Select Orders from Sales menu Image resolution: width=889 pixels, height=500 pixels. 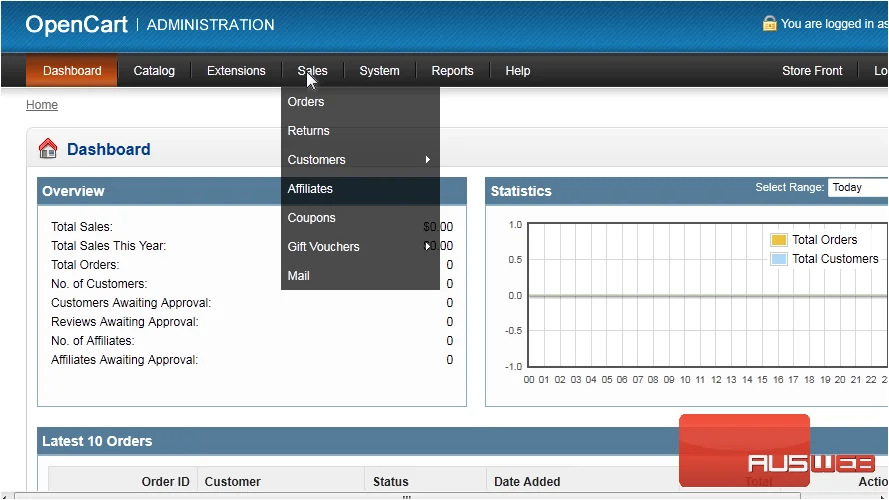click(360, 102)
